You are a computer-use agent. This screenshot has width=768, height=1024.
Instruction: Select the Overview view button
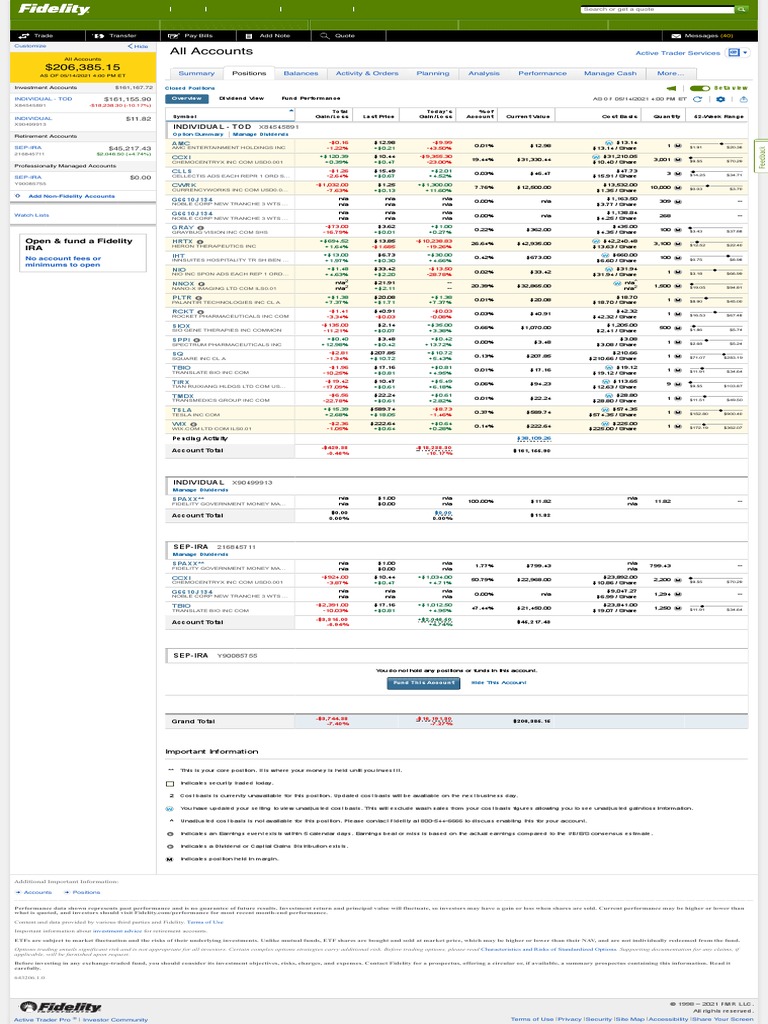coord(187,99)
